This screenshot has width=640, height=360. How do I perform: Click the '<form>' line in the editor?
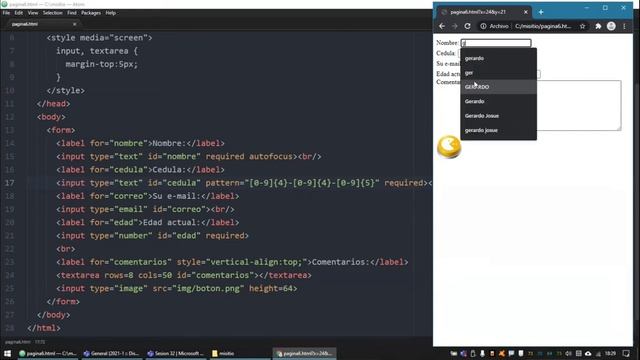pos(61,130)
